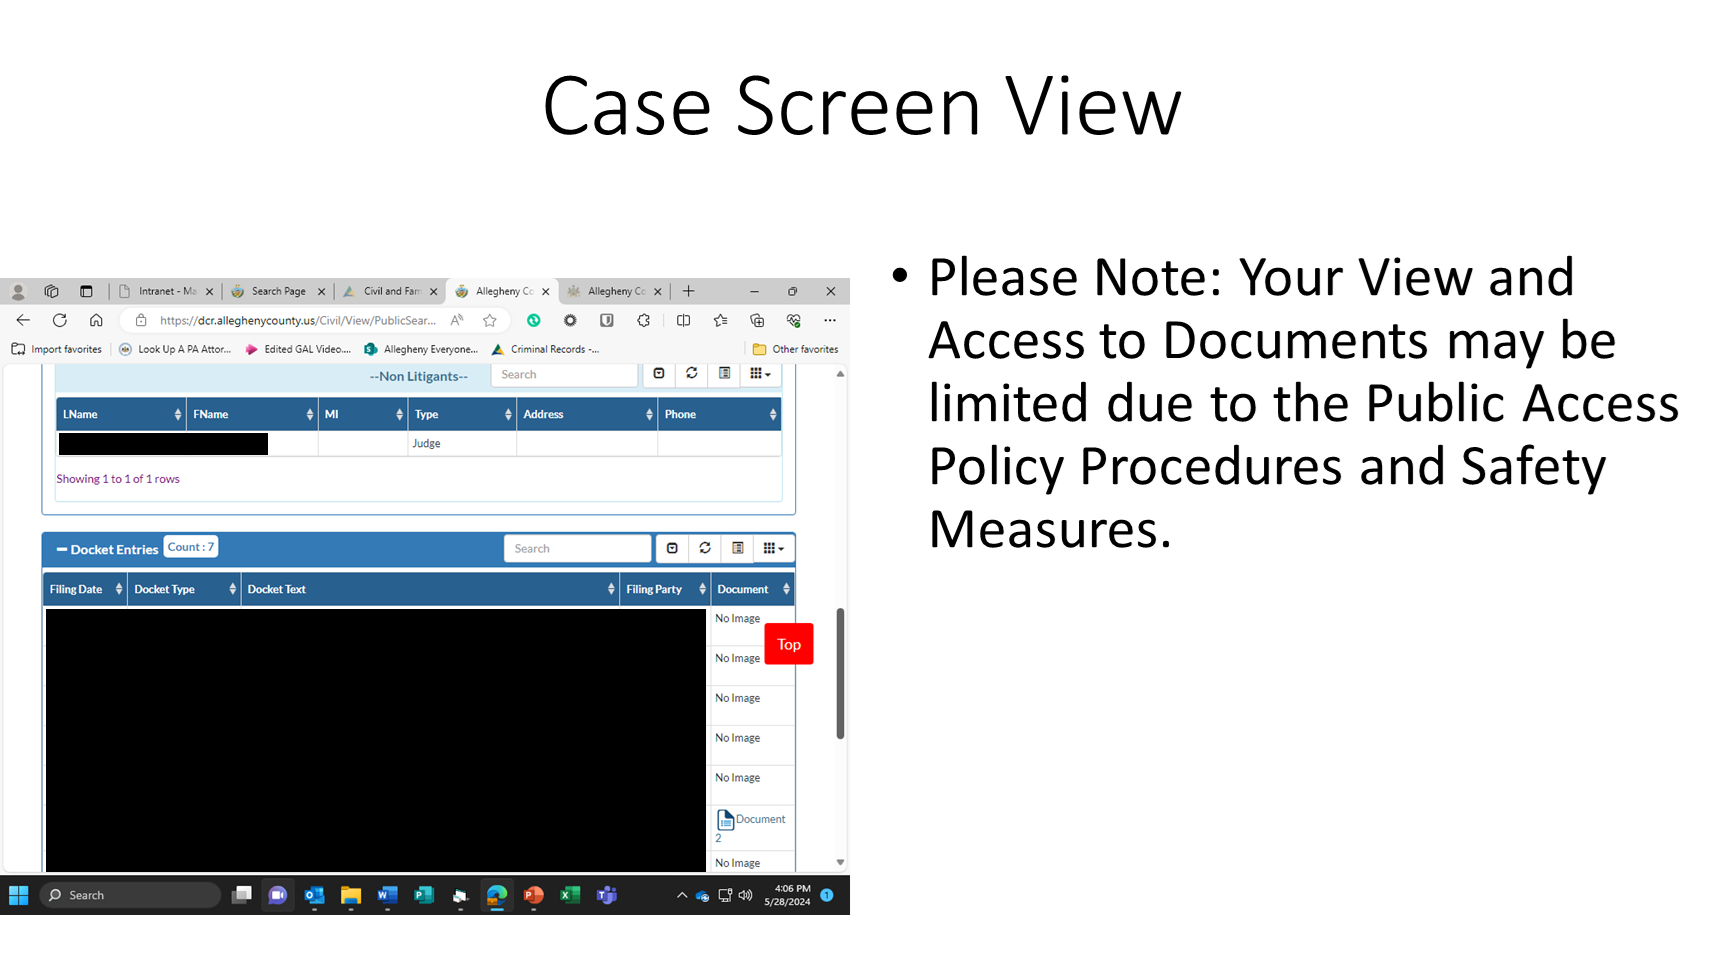Open the Non Litigants columns dropdown

coord(760,374)
